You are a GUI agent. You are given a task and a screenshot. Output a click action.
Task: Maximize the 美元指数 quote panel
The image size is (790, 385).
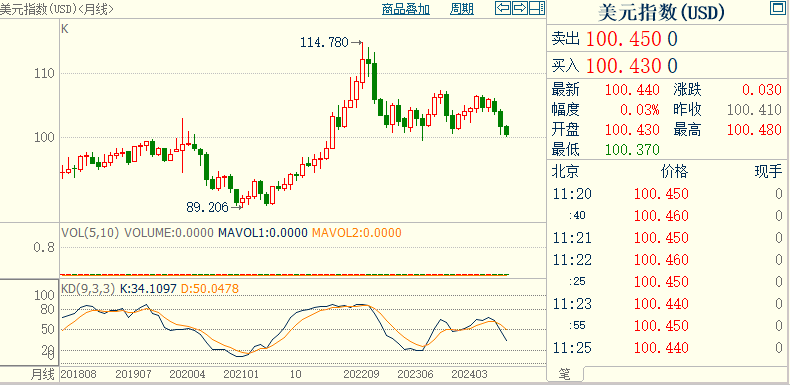[x=776, y=8]
